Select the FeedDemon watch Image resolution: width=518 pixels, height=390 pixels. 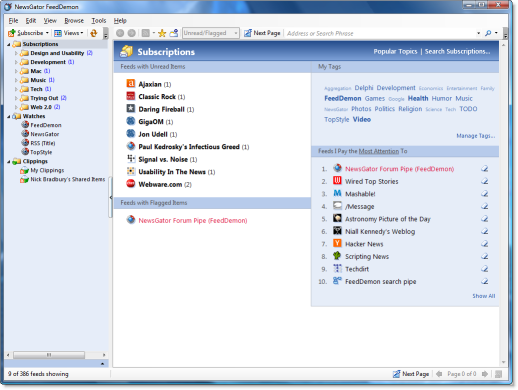point(46,125)
